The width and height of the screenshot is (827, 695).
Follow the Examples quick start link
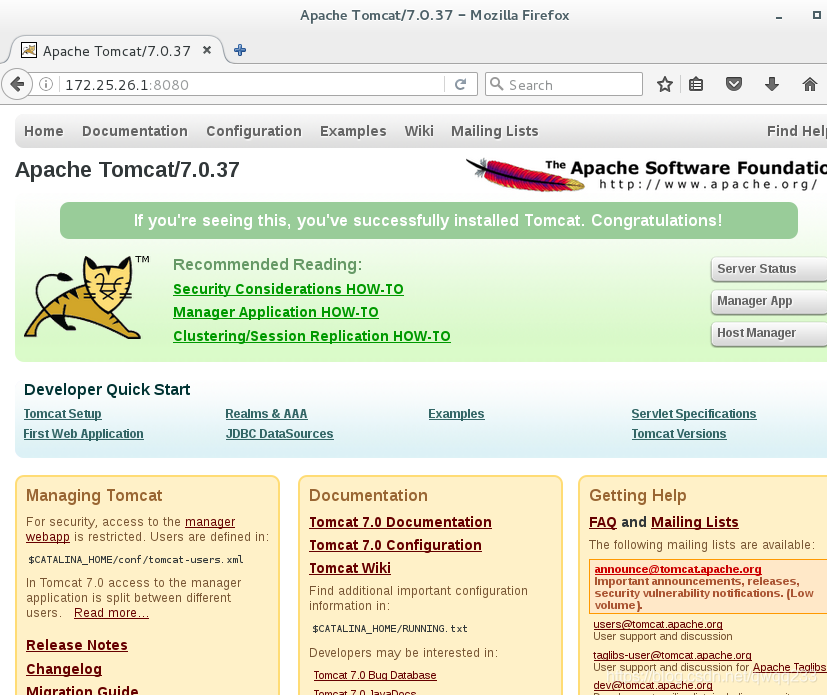tap(456, 414)
